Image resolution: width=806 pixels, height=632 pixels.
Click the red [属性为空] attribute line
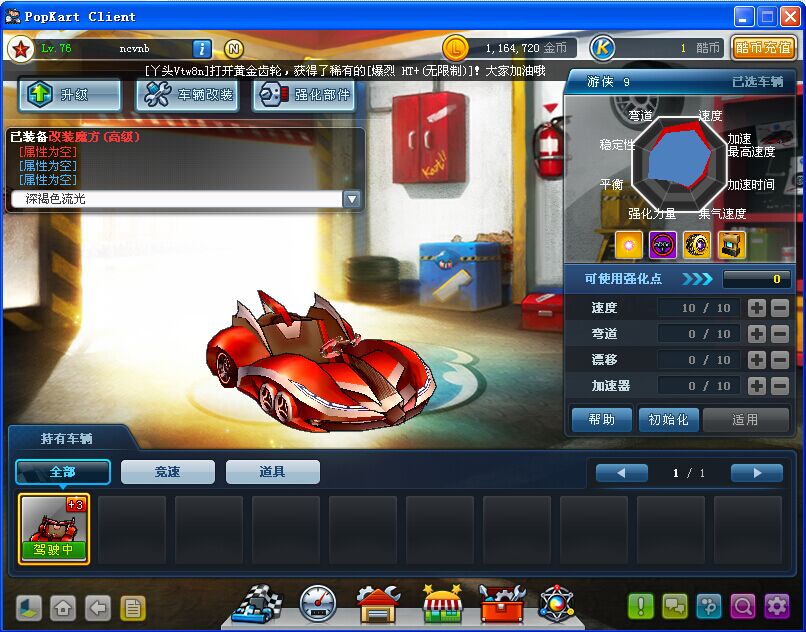pyautogui.click(x=48, y=152)
